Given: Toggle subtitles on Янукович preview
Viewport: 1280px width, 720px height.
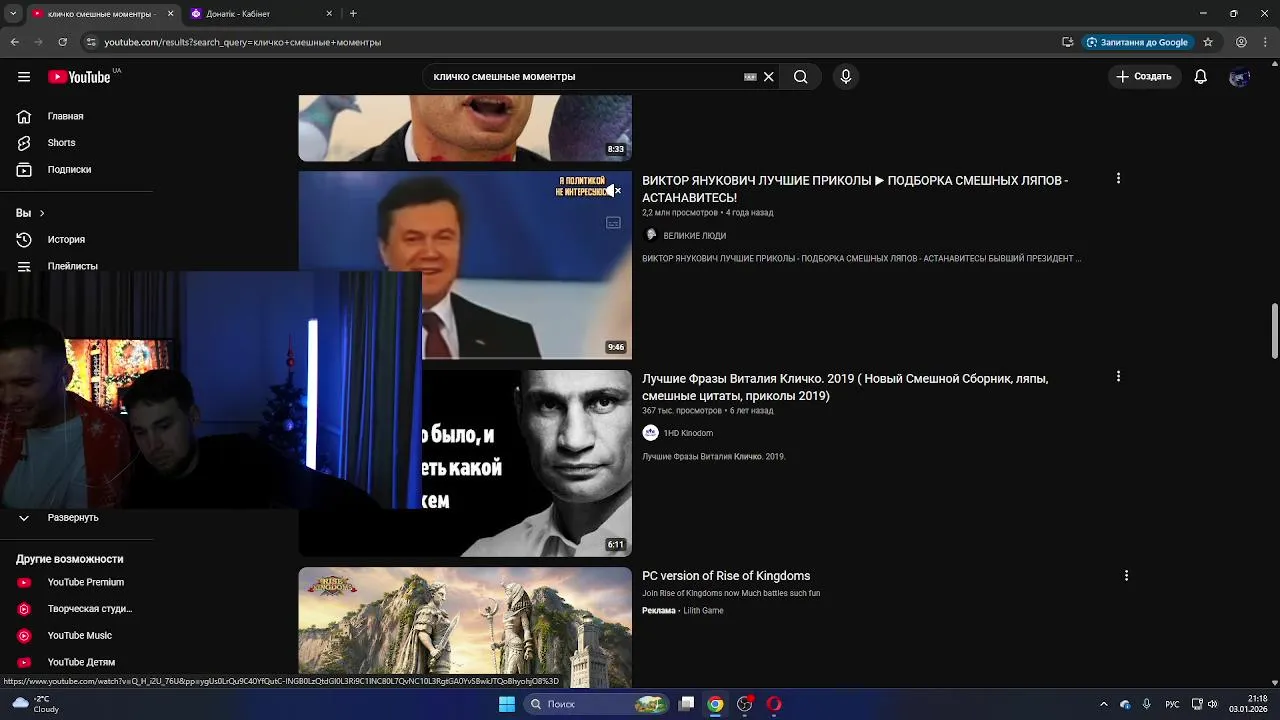Looking at the screenshot, I should pos(614,223).
